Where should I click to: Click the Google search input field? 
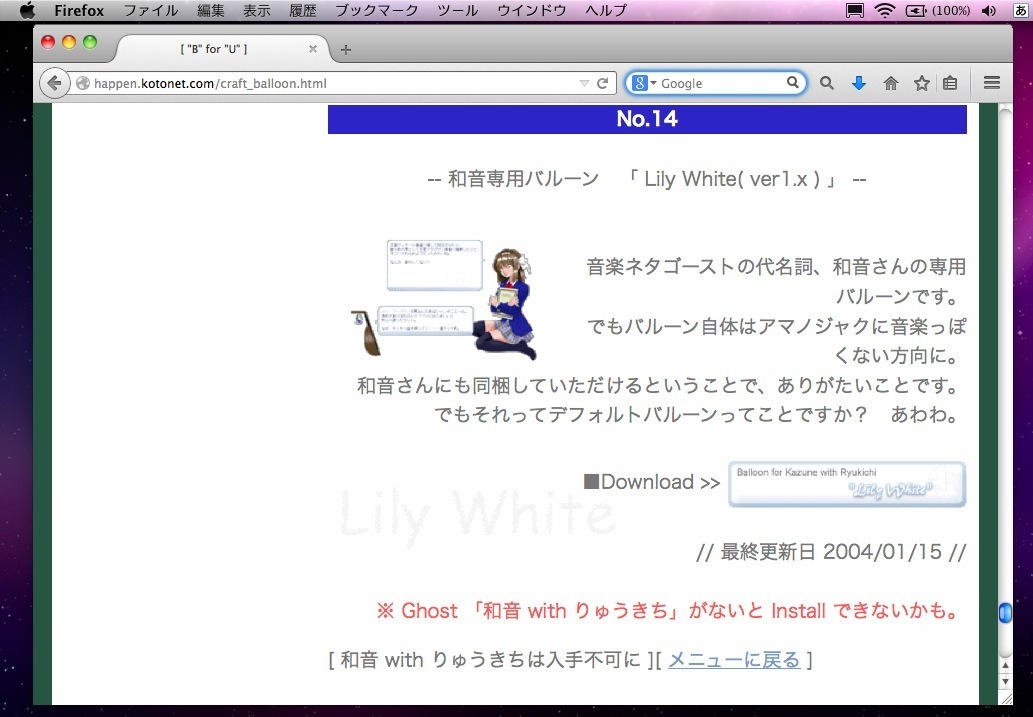point(720,84)
